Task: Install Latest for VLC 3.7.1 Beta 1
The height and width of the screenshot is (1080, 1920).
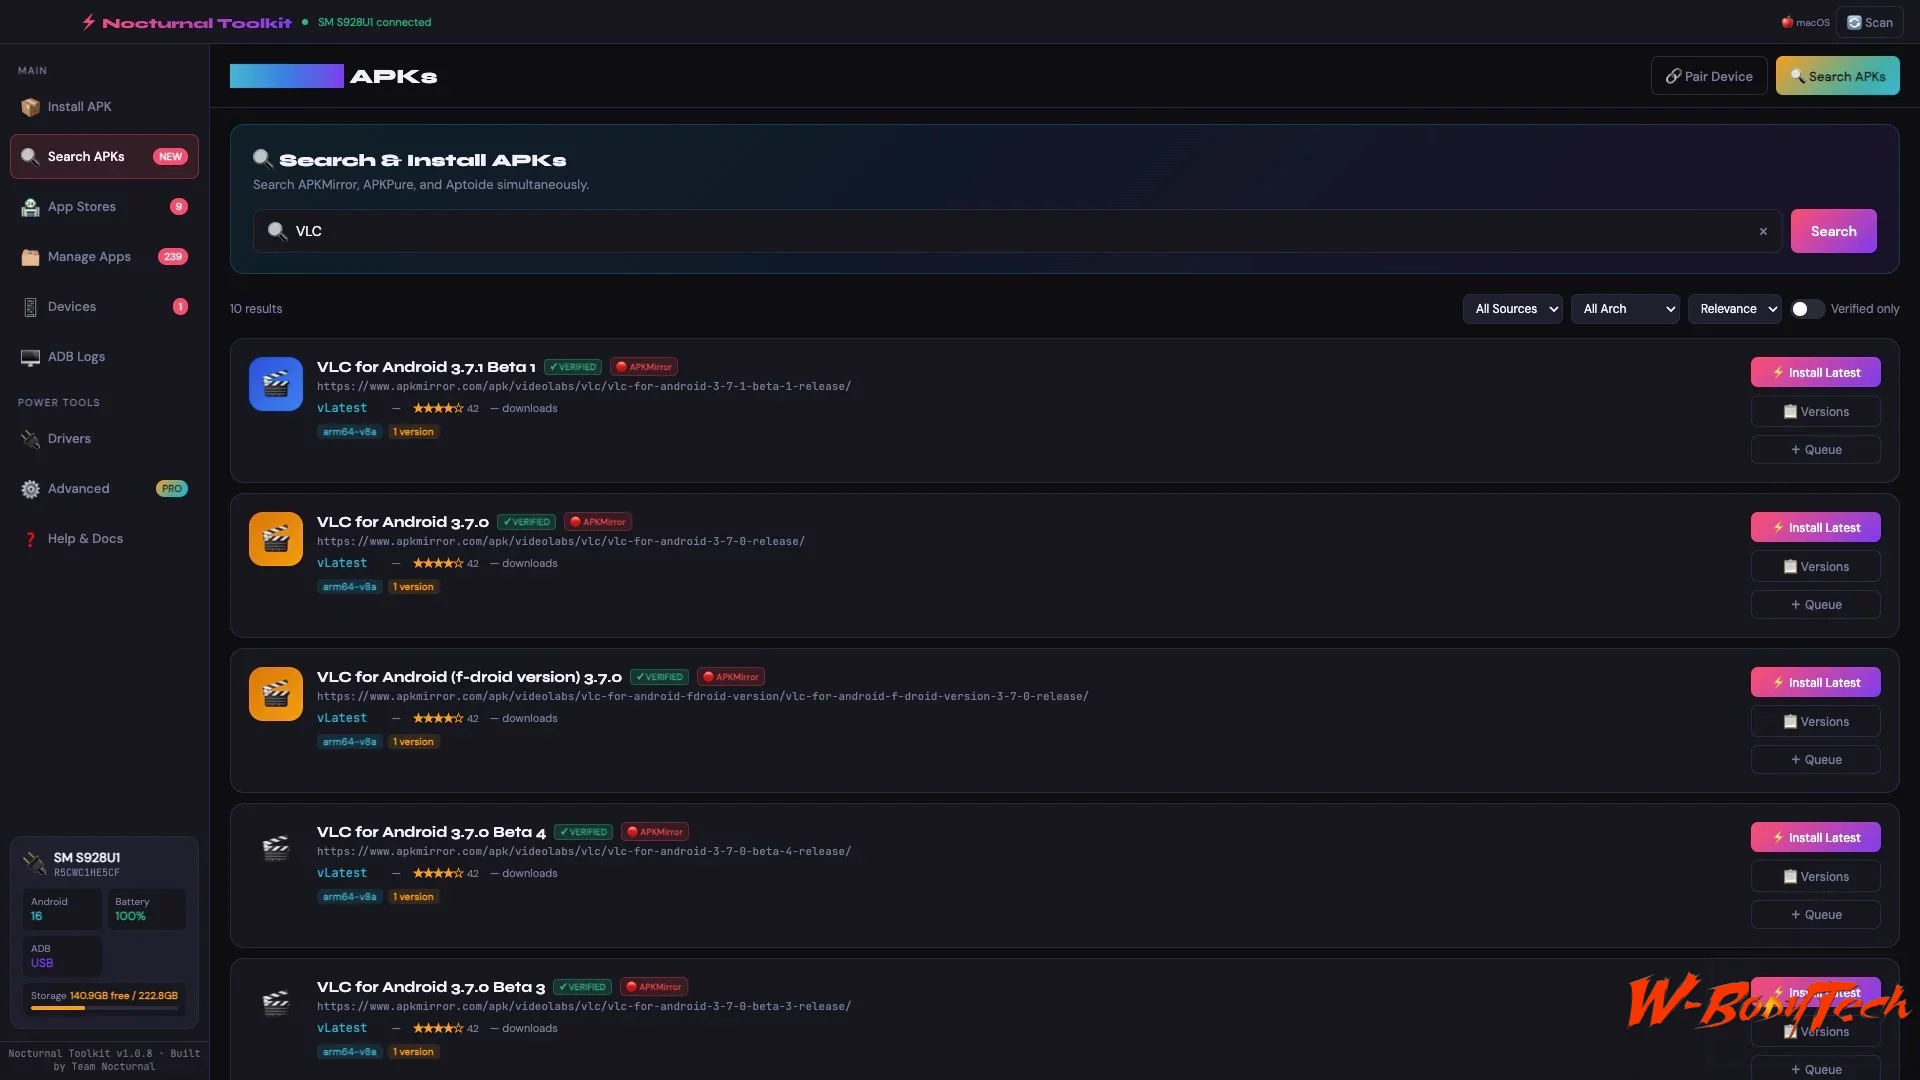Action: [1815, 373]
